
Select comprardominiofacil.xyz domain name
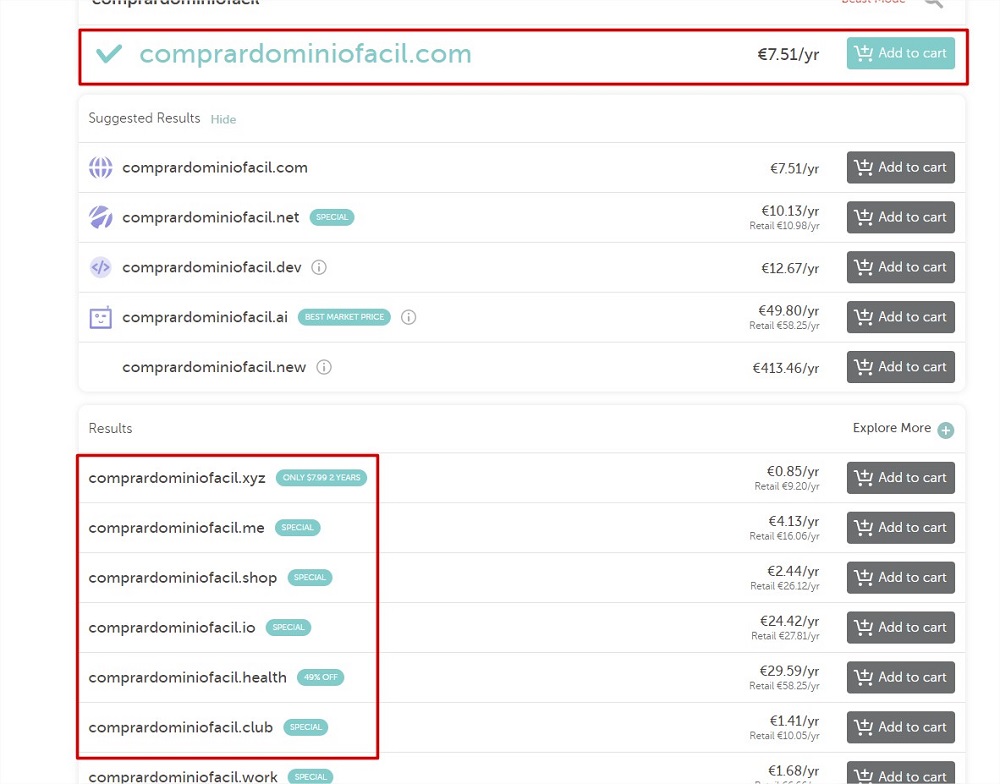[177, 478]
